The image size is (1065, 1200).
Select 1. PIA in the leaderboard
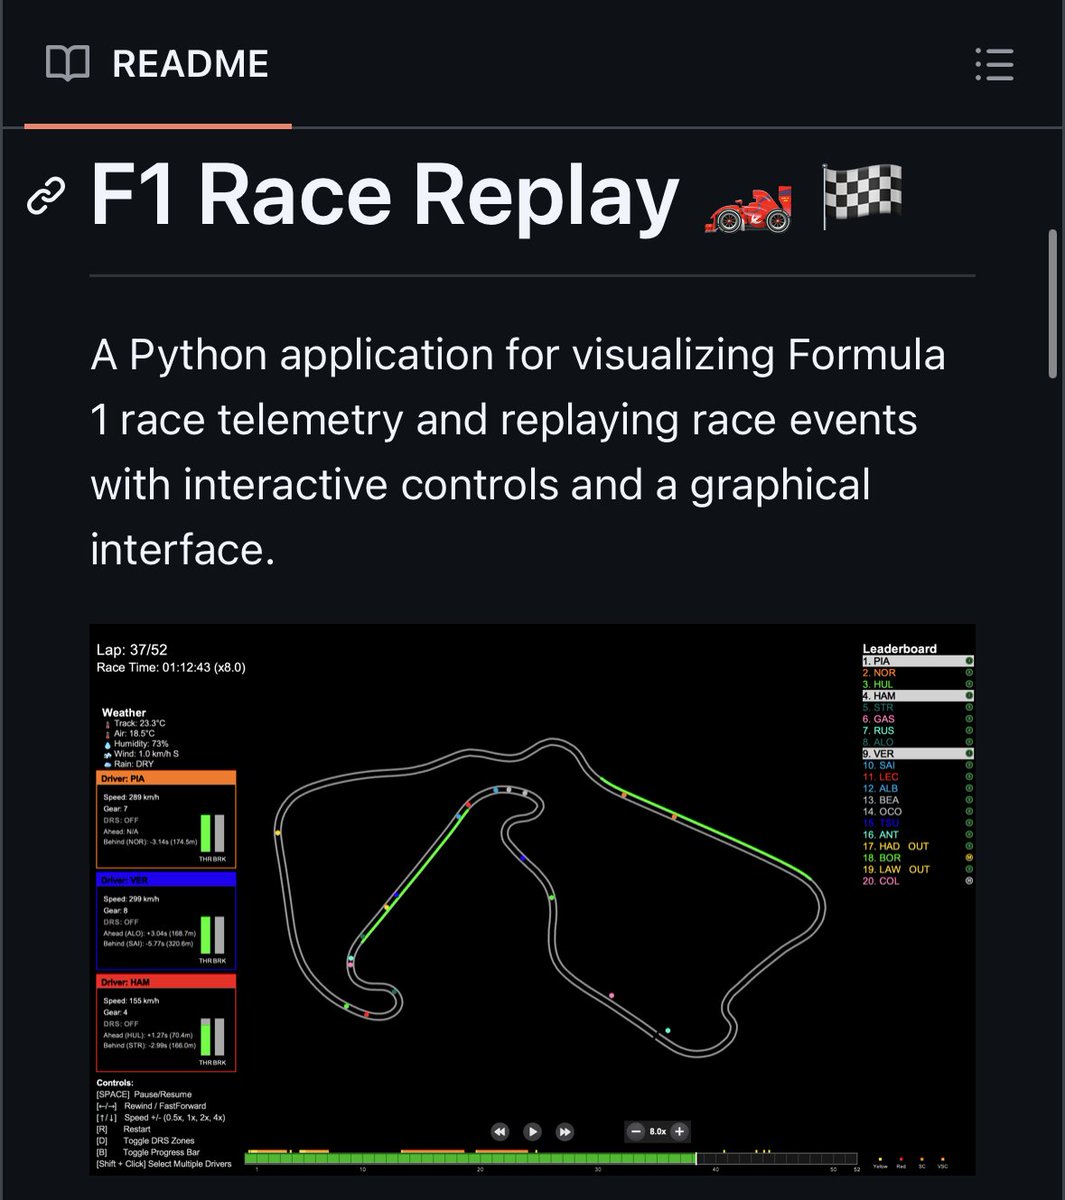[918, 661]
